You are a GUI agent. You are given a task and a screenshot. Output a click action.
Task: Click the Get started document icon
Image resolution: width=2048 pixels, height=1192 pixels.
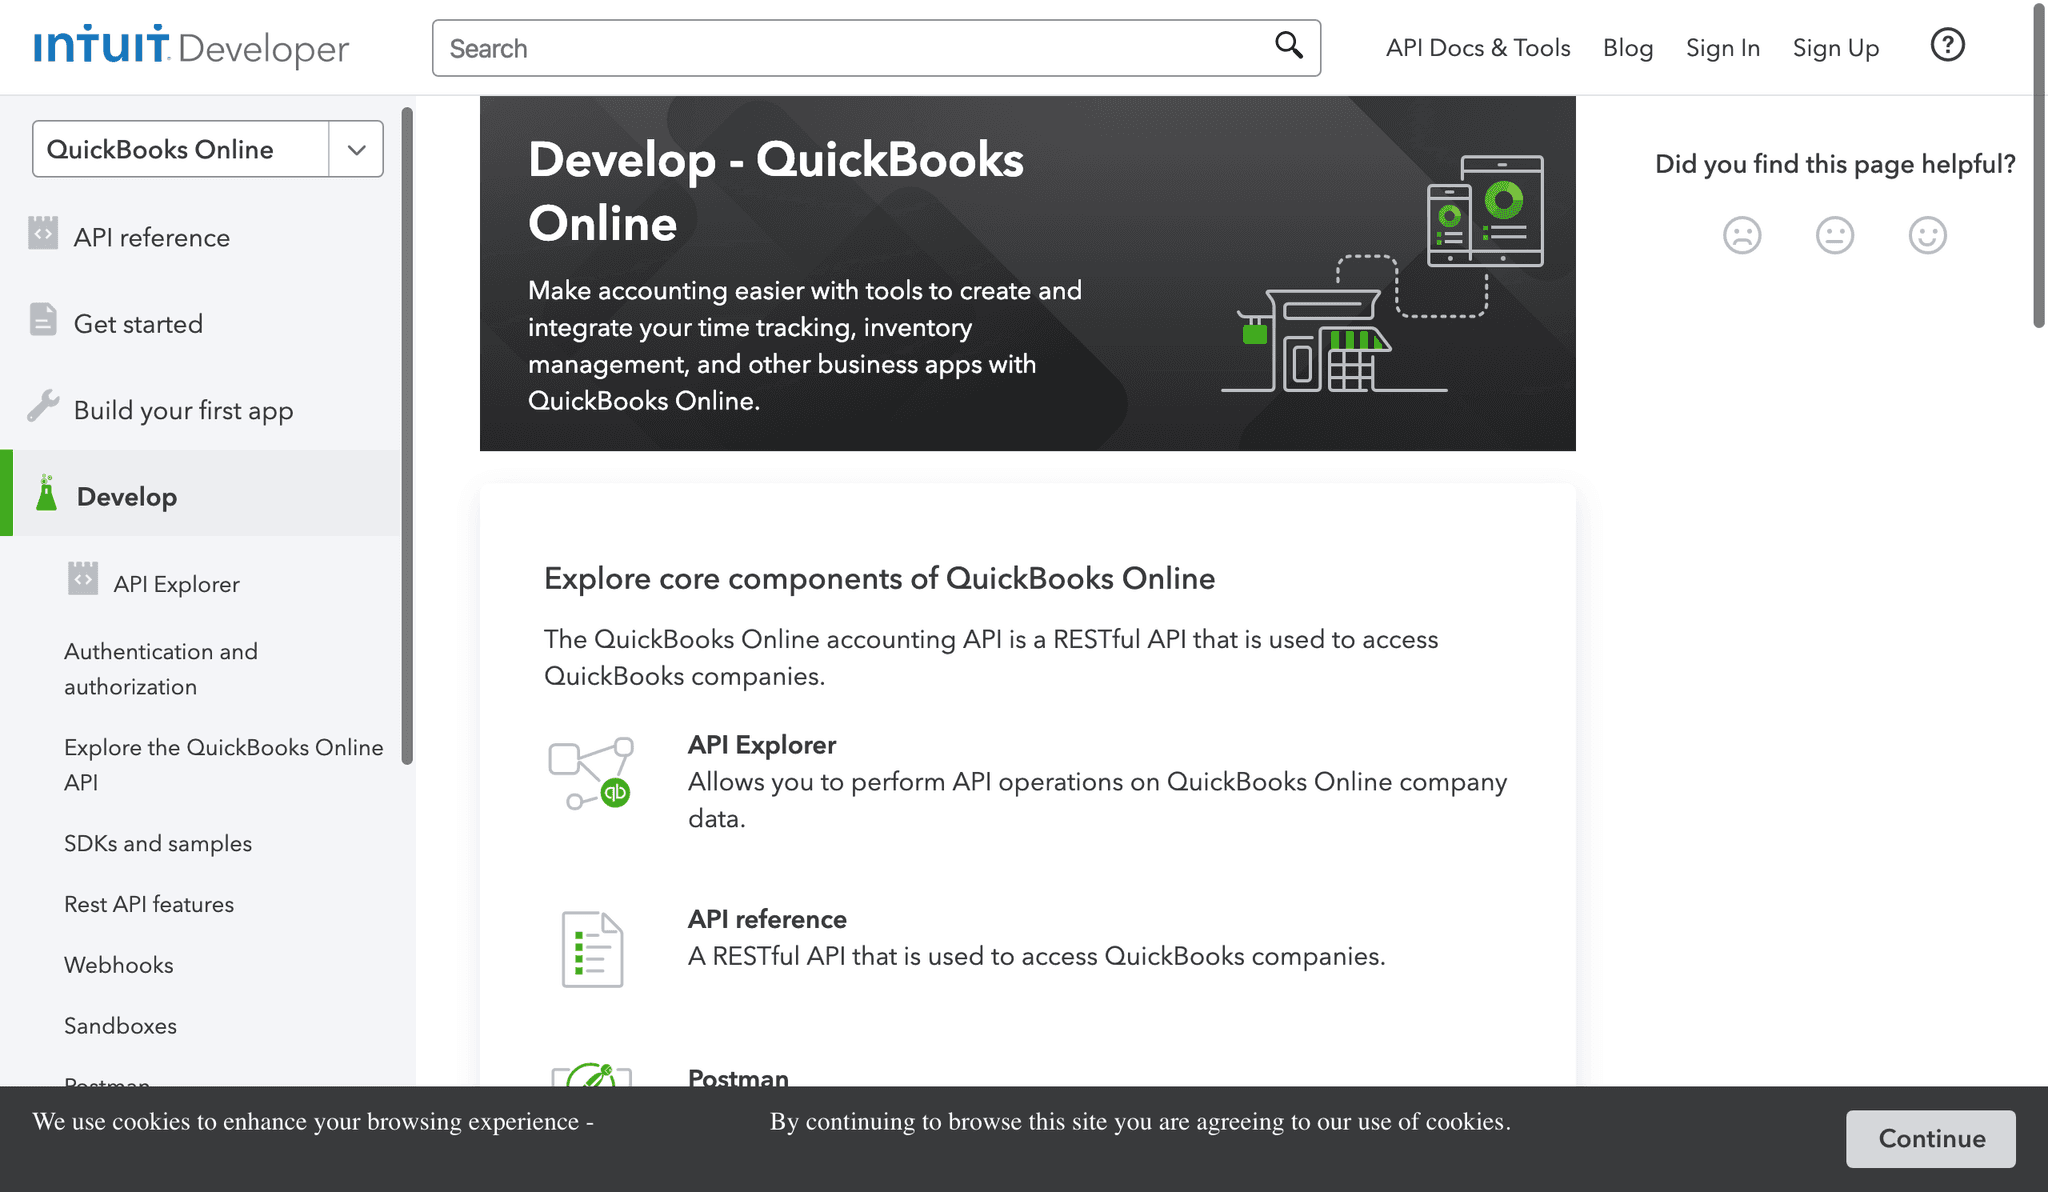click(x=43, y=319)
